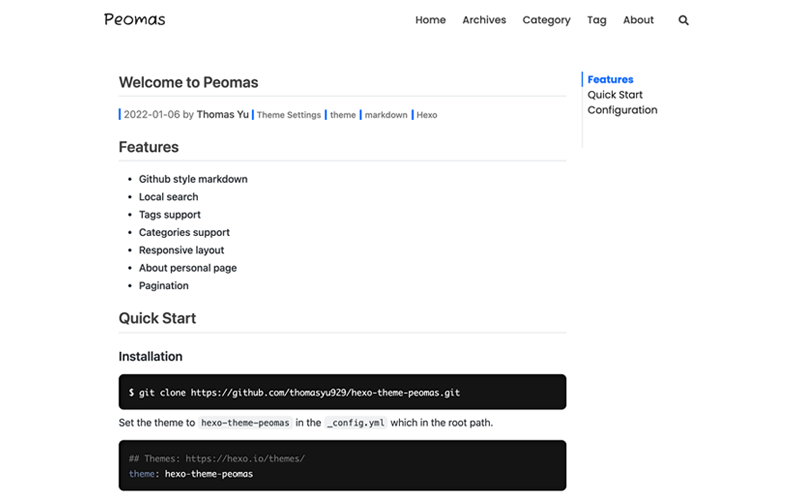The height and width of the screenshot is (500, 800).
Task: Click the search magnifier icon
Action: [683, 20]
